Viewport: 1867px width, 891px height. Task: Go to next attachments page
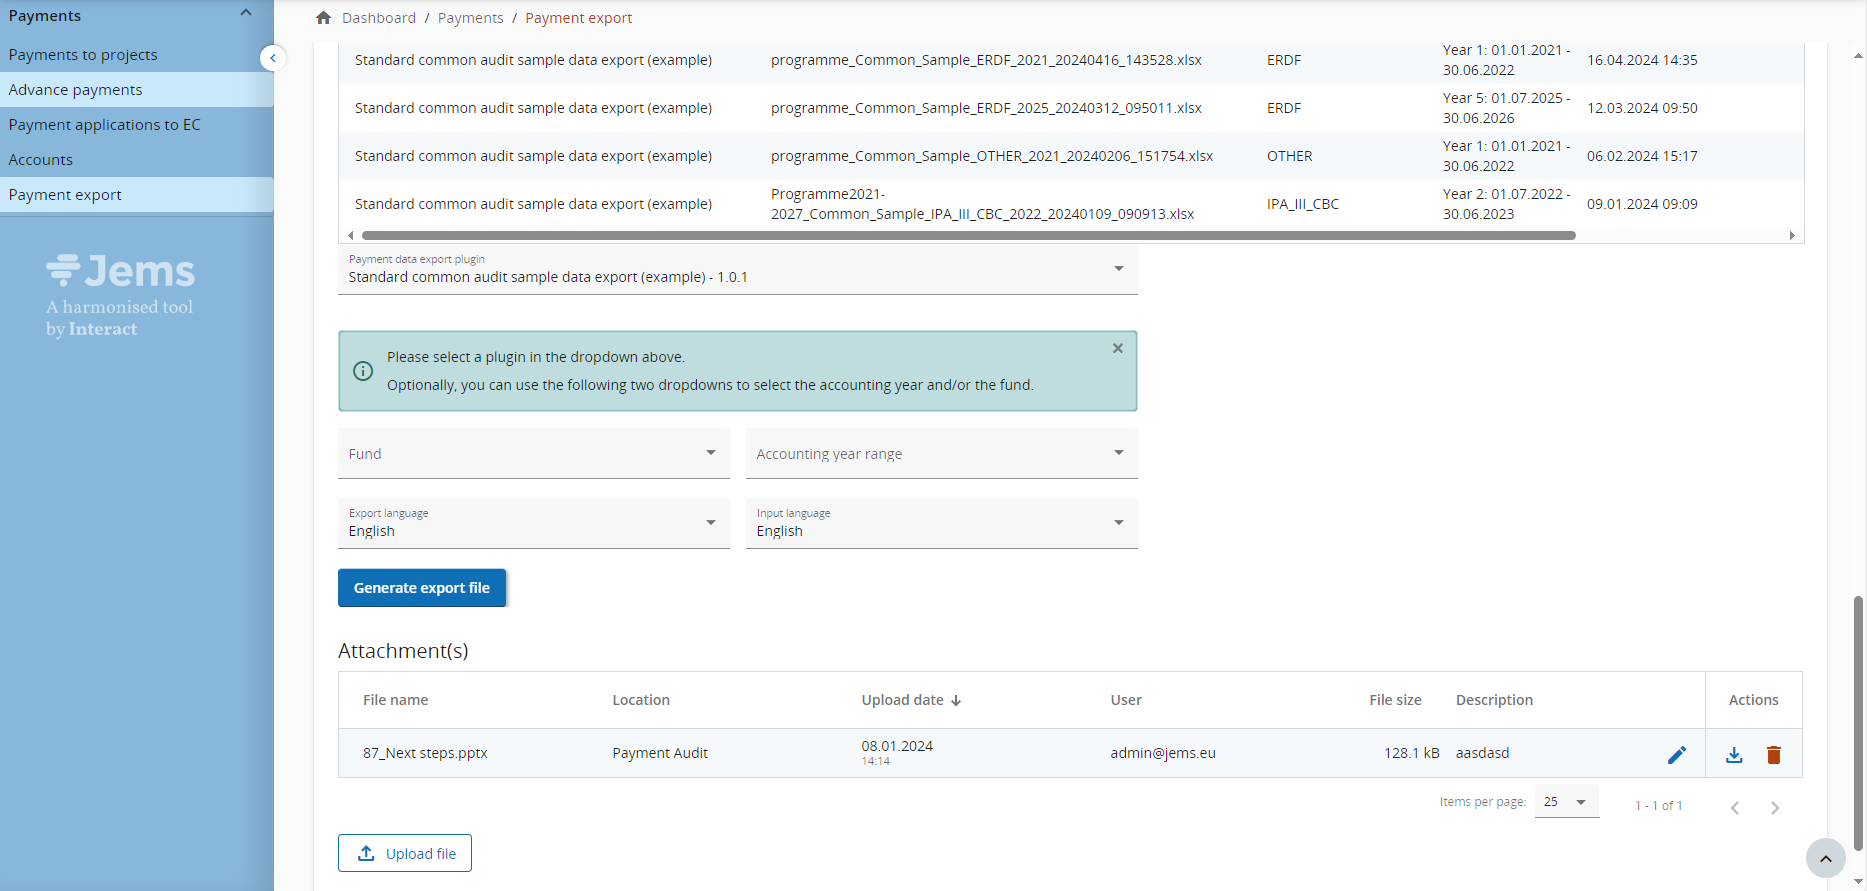click(1774, 808)
